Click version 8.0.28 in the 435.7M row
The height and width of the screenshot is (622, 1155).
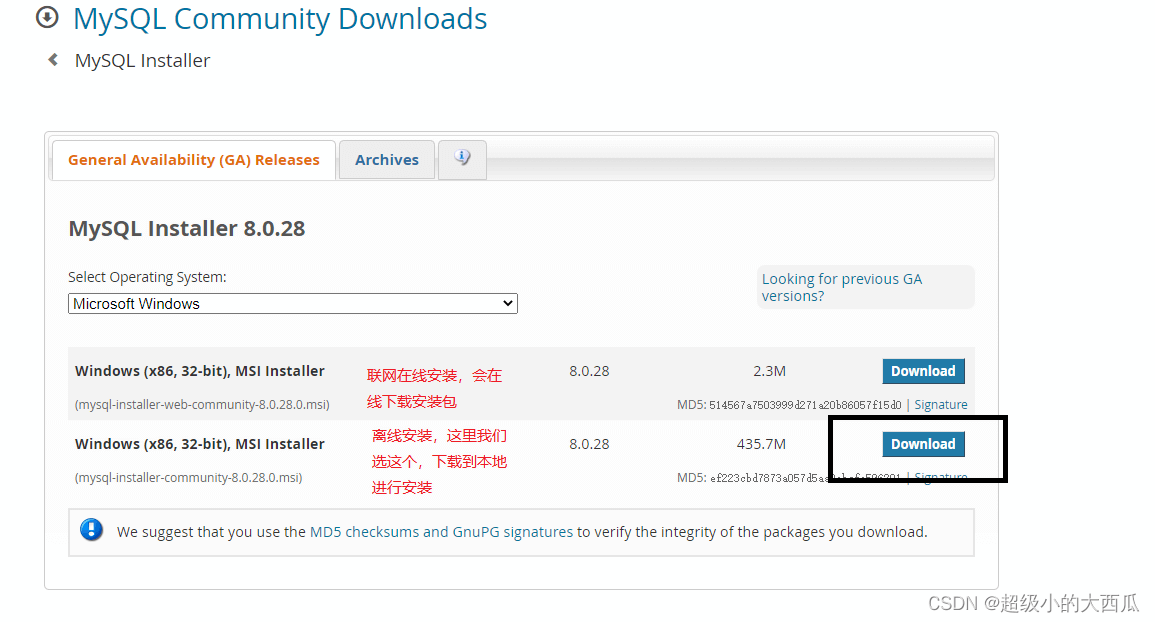(589, 444)
